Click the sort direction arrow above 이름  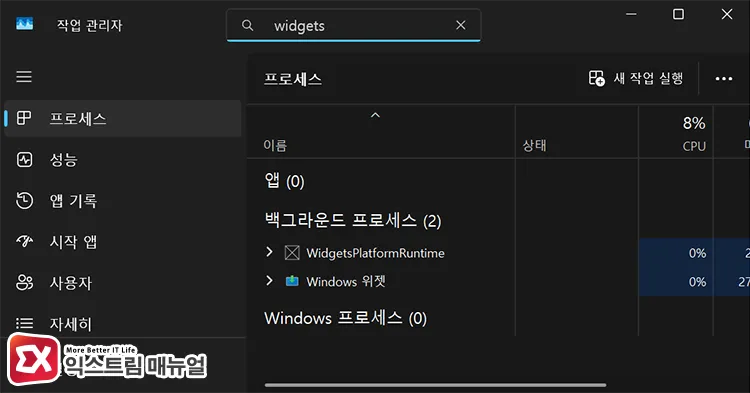375,115
